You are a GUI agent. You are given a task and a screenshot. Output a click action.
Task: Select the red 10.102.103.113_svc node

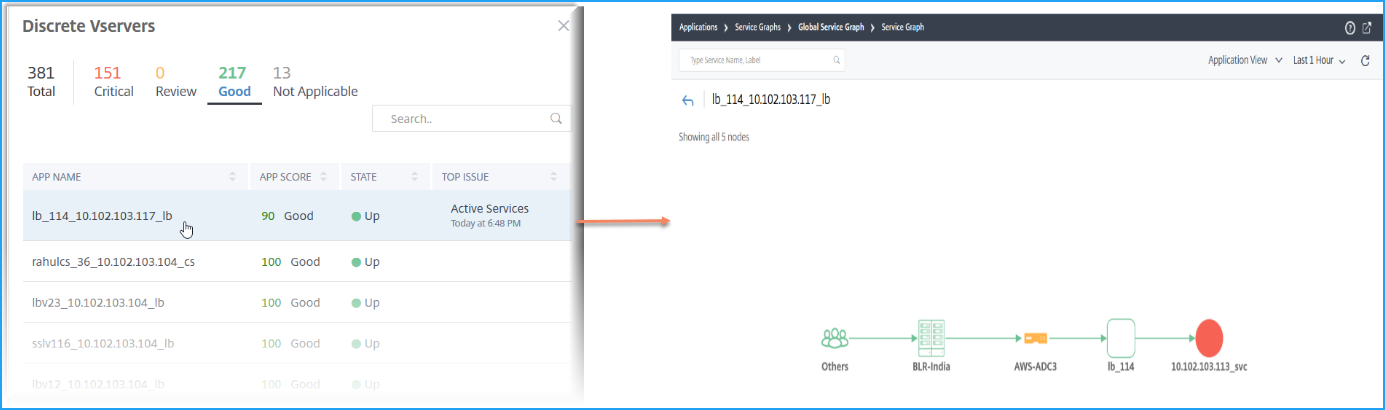coord(1209,339)
